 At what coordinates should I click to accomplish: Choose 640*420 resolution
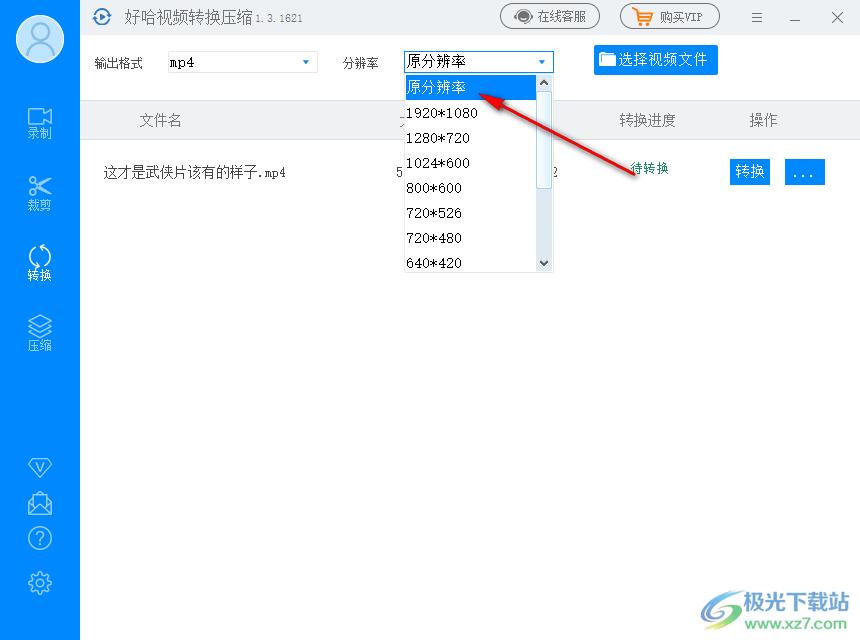click(471, 263)
